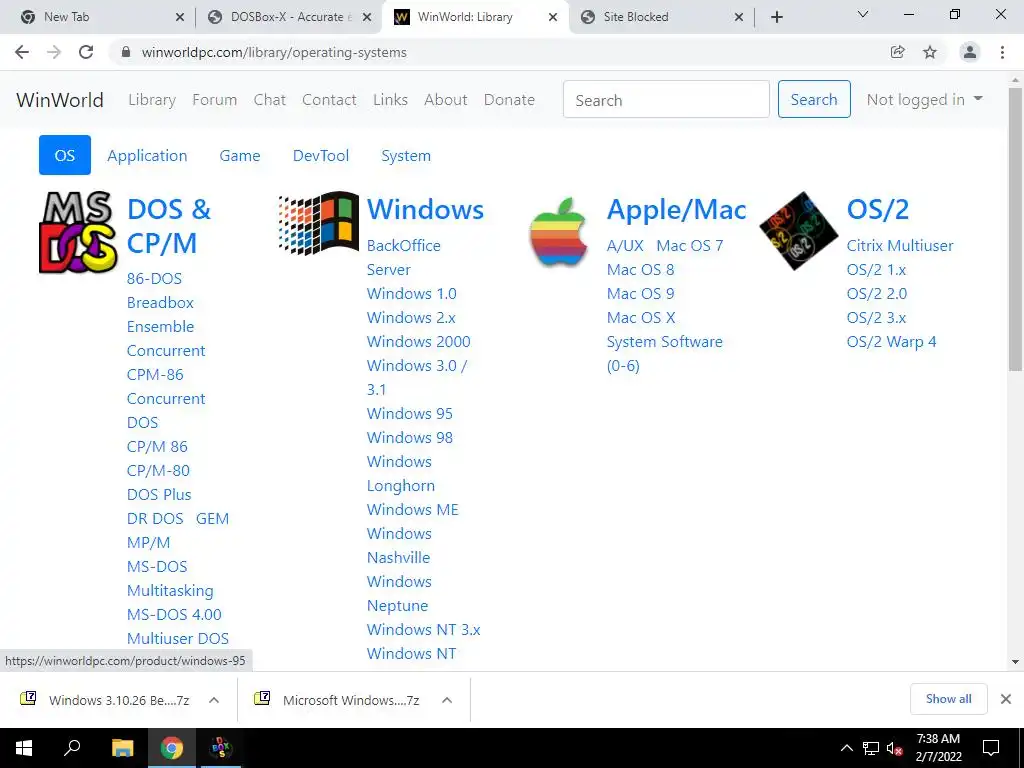The width and height of the screenshot is (1024, 768).
Task: Click the Windows flag logo image
Action: (319, 222)
